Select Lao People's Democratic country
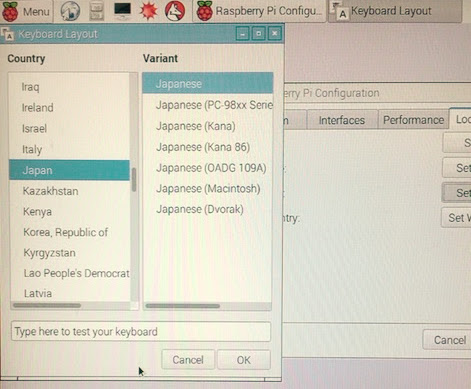Screen dimensions: 471x389 tap(69, 274)
